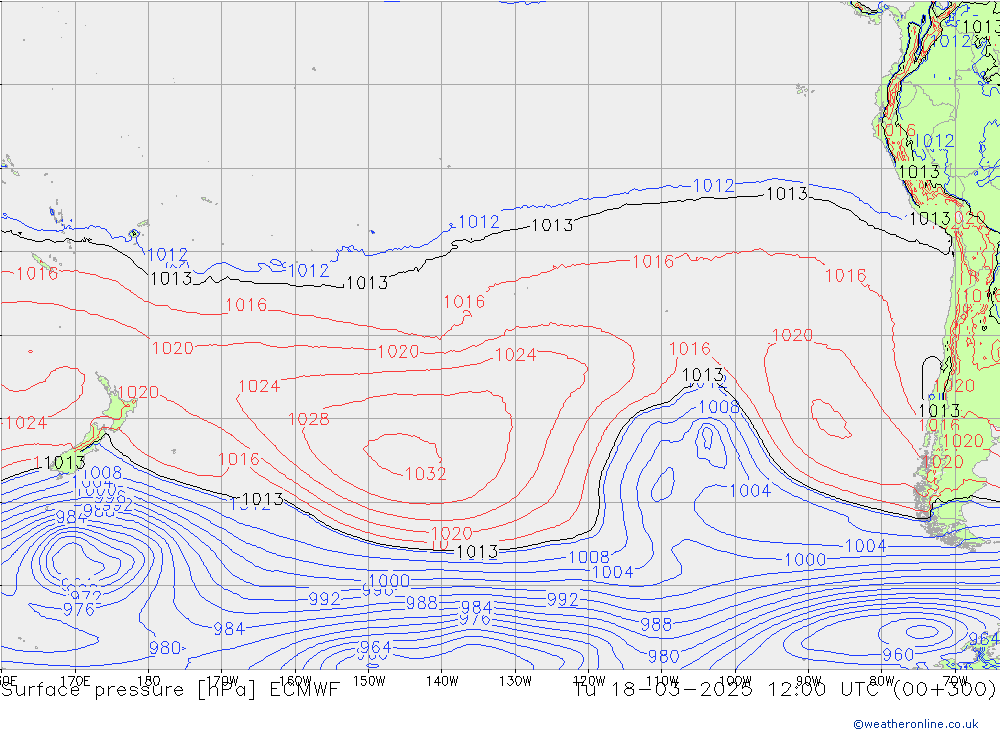Click the 960 low-pressure label near 80W

click(x=898, y=655)
